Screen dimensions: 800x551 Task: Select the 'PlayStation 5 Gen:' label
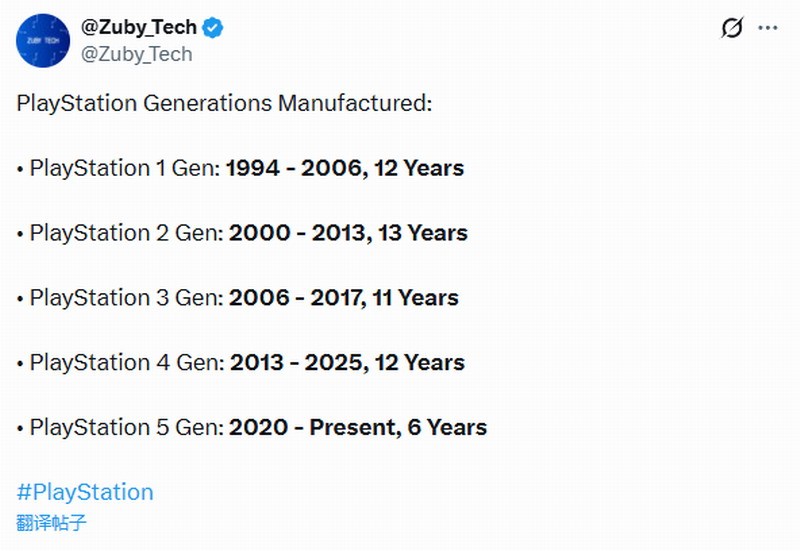(x=126, y=428)
